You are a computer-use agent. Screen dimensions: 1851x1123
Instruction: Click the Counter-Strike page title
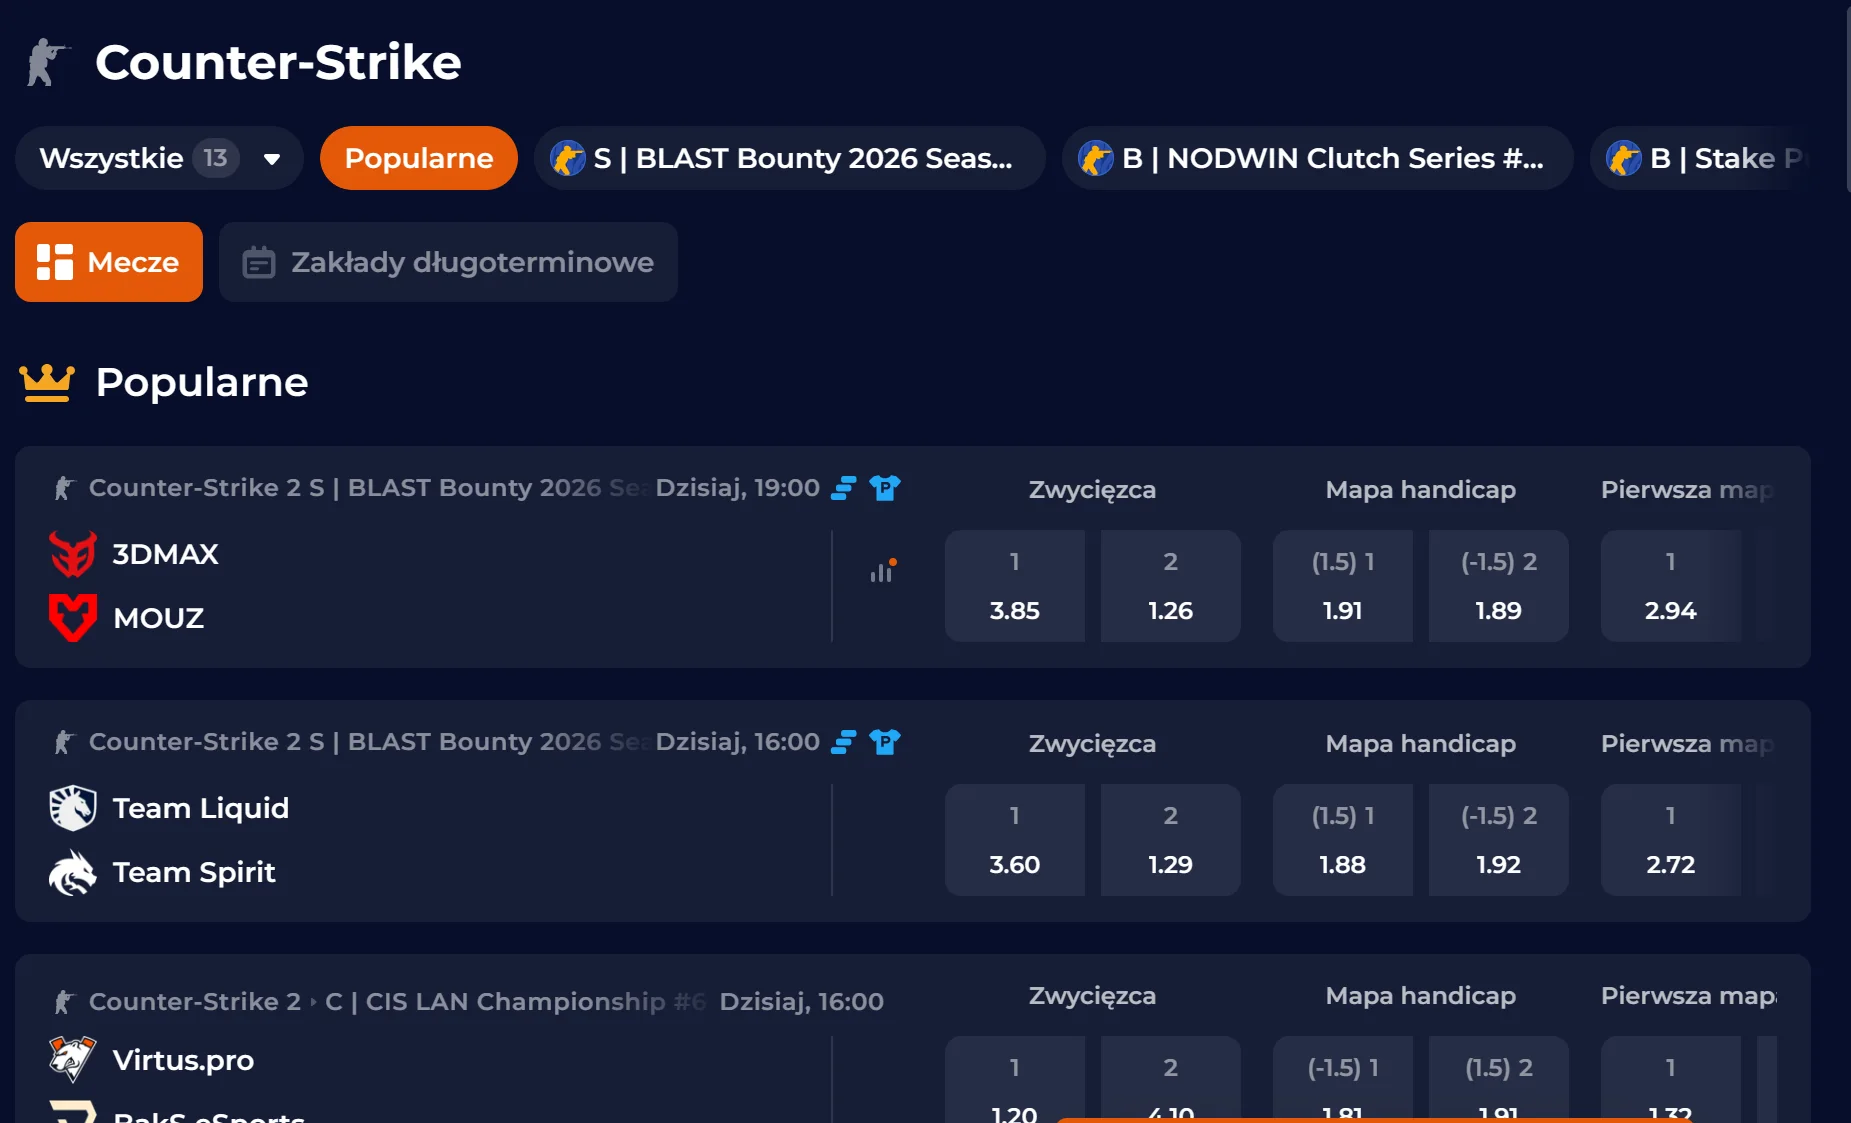278,62
